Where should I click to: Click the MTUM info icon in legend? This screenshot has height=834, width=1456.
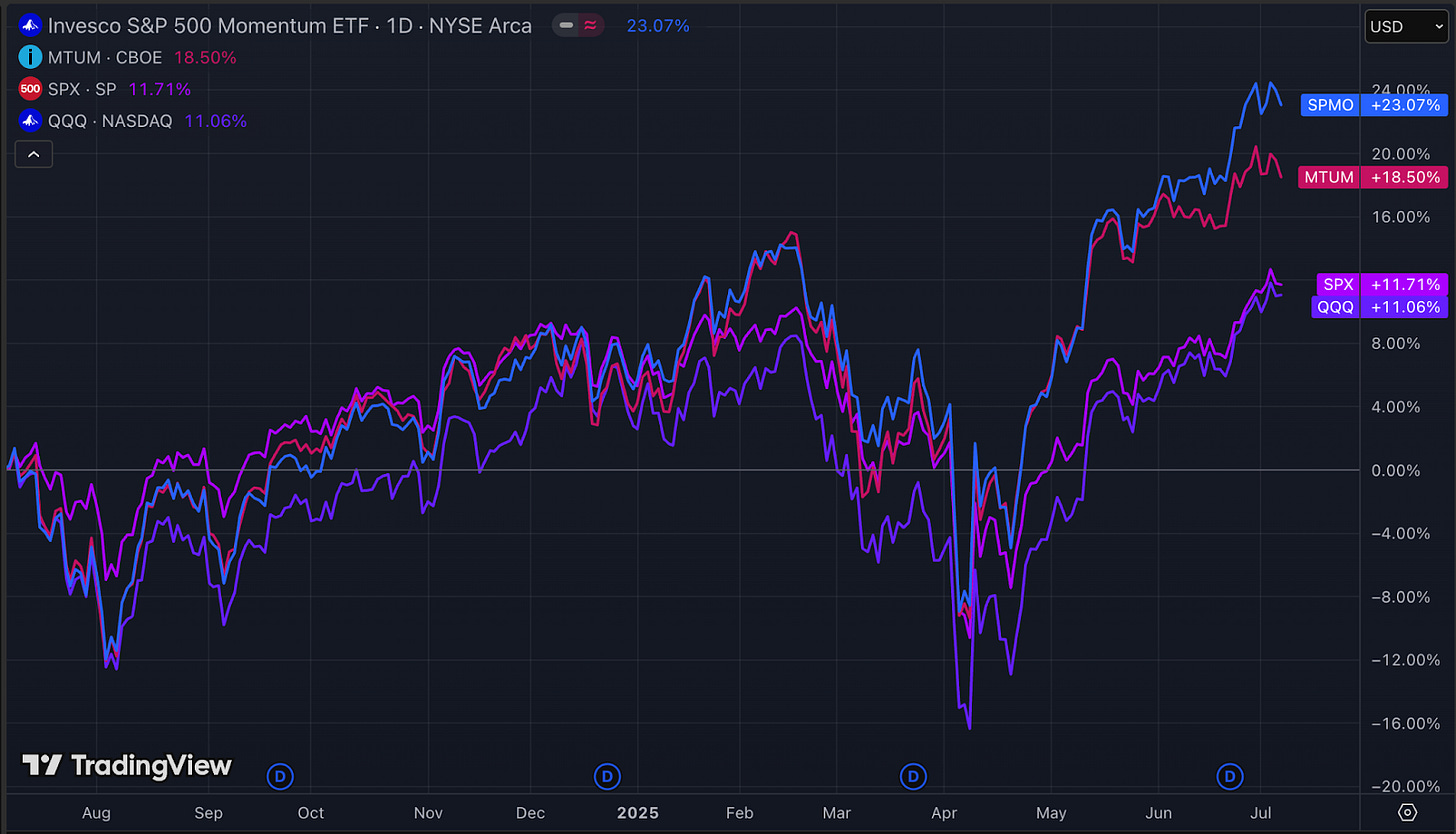[31, 57]
